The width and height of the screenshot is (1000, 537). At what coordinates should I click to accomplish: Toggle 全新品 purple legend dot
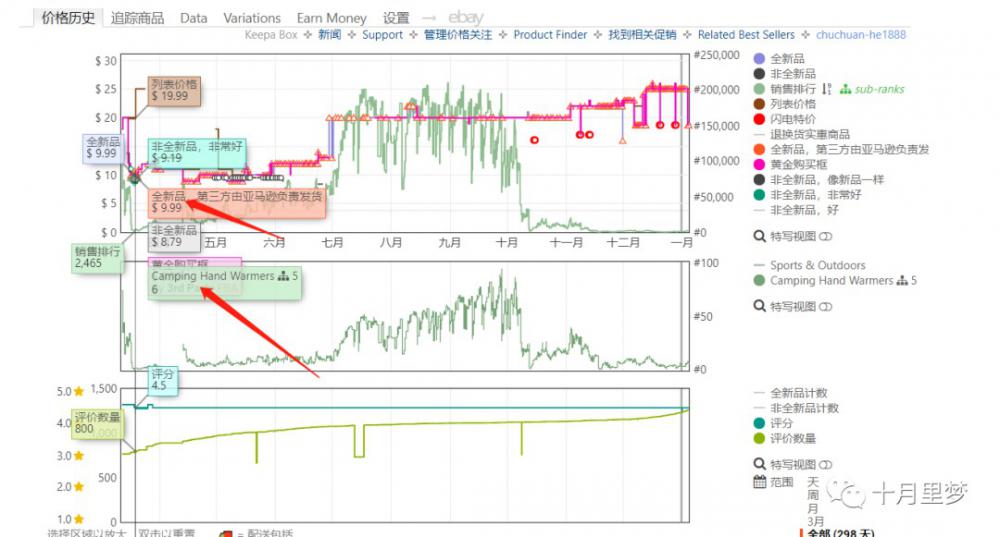tap(759, 59)
